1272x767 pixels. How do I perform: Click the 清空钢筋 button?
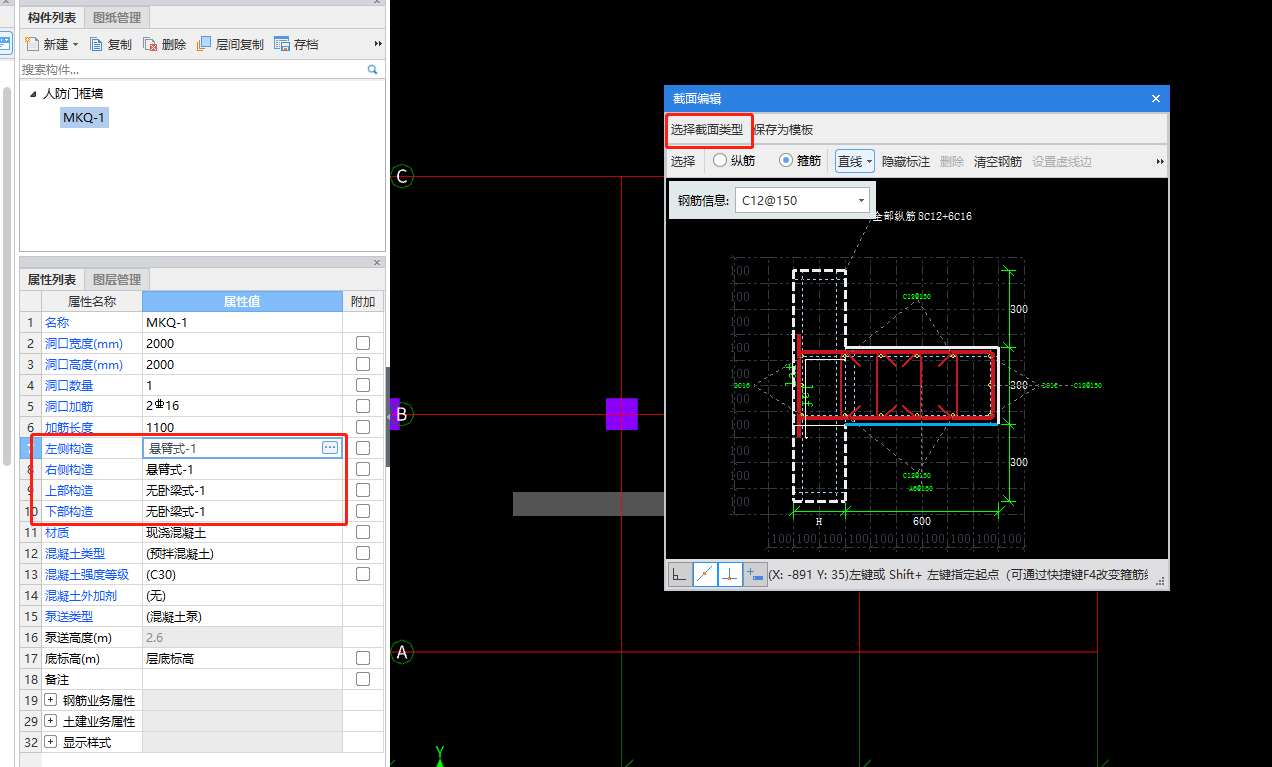[998, 161]
